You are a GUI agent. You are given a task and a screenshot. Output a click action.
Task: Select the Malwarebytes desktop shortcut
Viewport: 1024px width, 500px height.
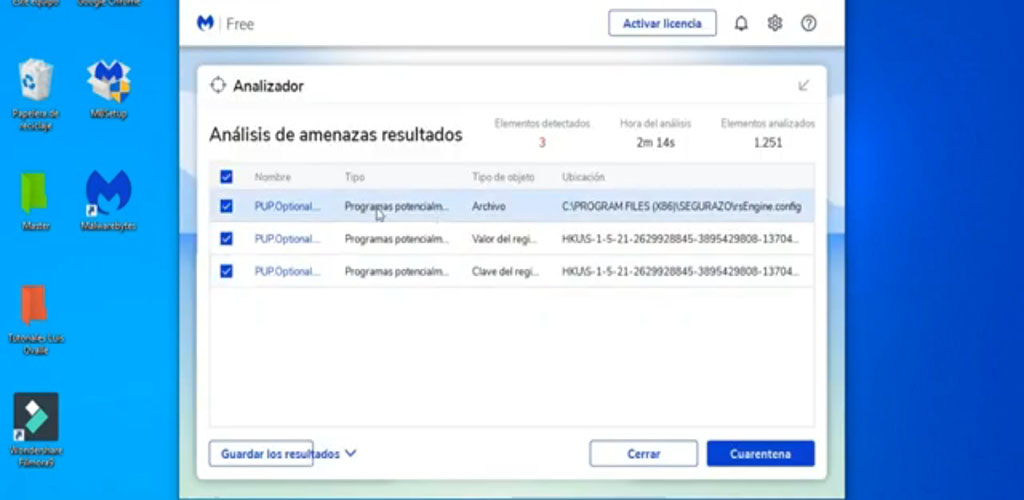pyautogui.click(x=108, y=200)
